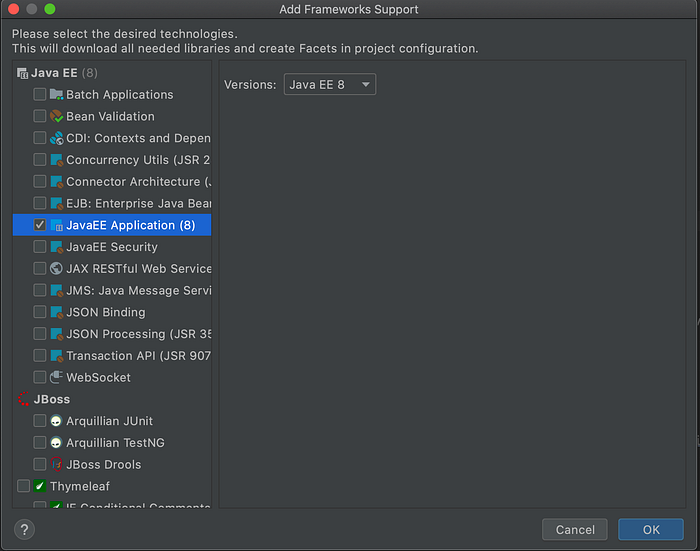Image resolution: width=700 pixels, height=551 pixels.
Task: Click the Arquillian JUnit alien icon
Action: tap(56, 421)
